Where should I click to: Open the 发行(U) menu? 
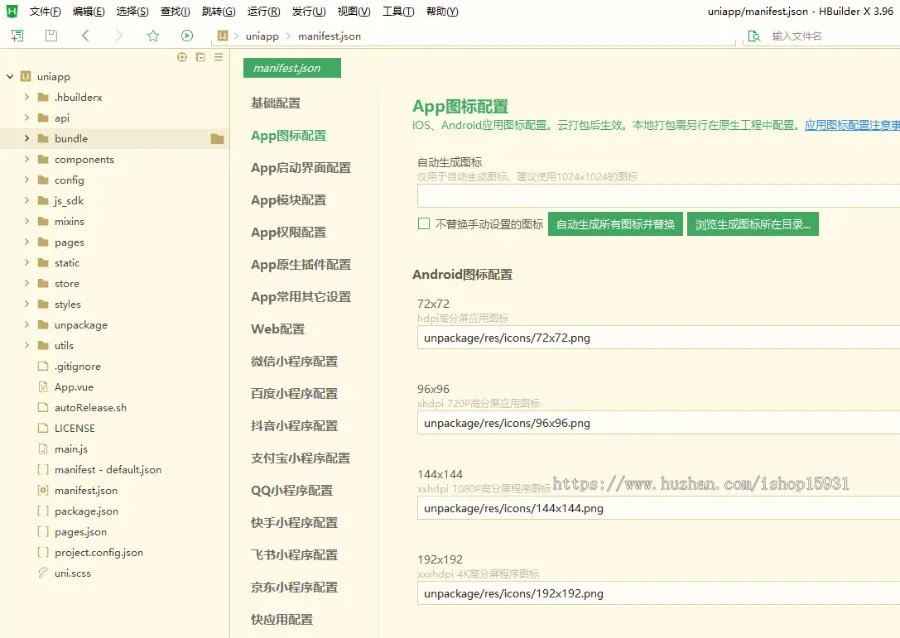(x=309, y=11)
